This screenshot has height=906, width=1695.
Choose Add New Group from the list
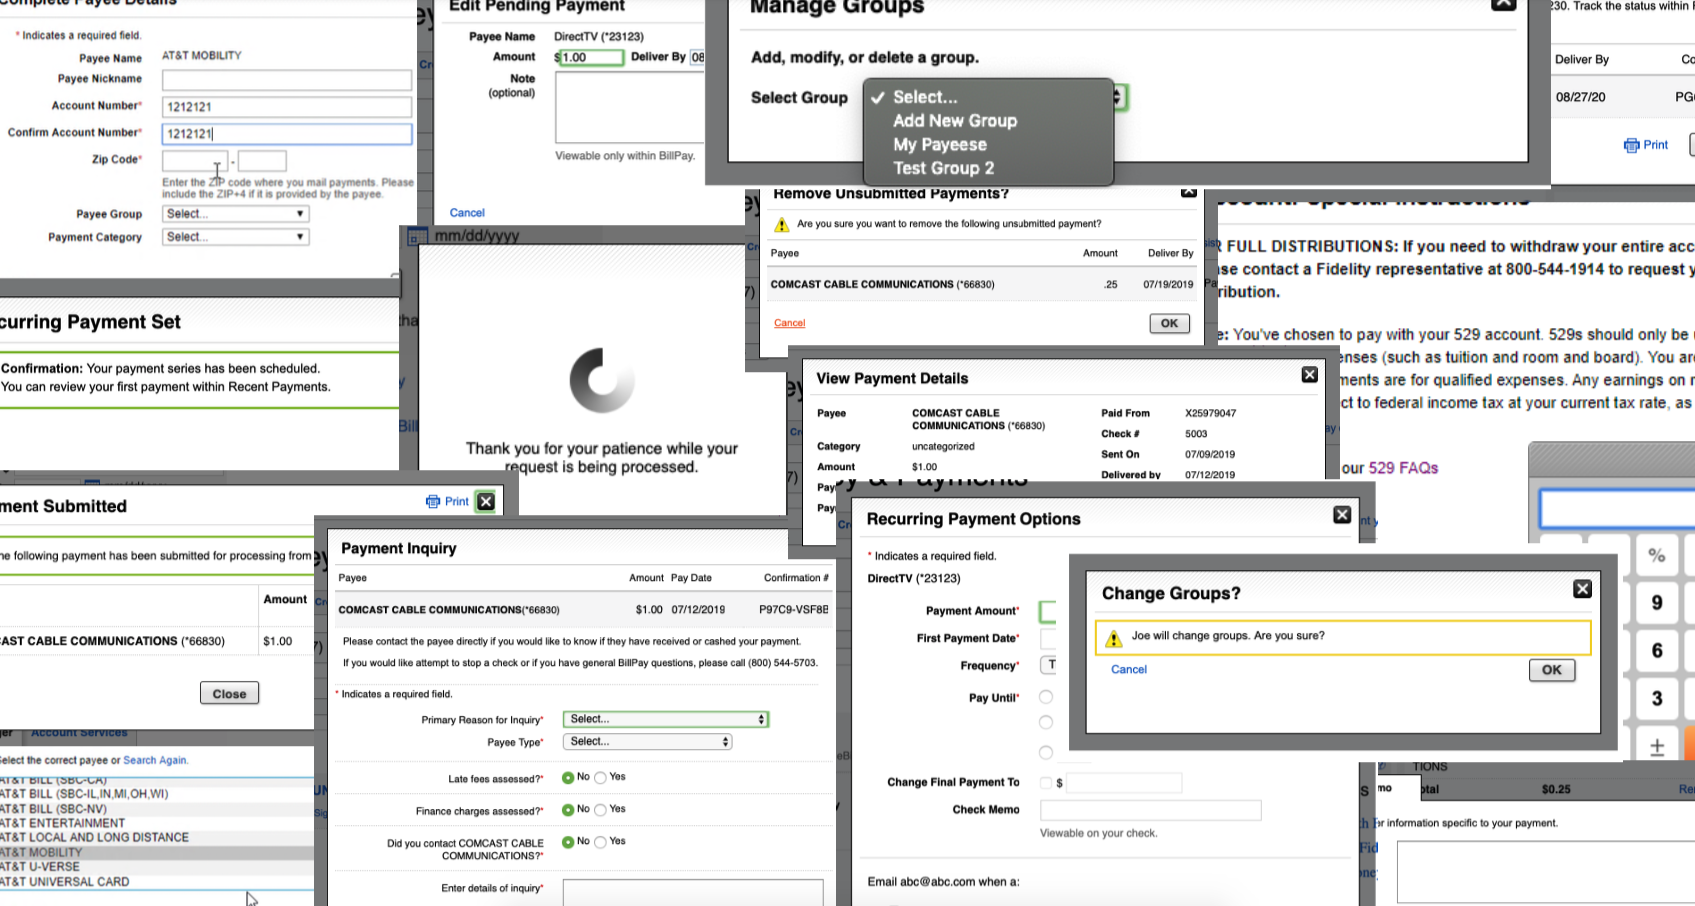click(x=955, y=121)
